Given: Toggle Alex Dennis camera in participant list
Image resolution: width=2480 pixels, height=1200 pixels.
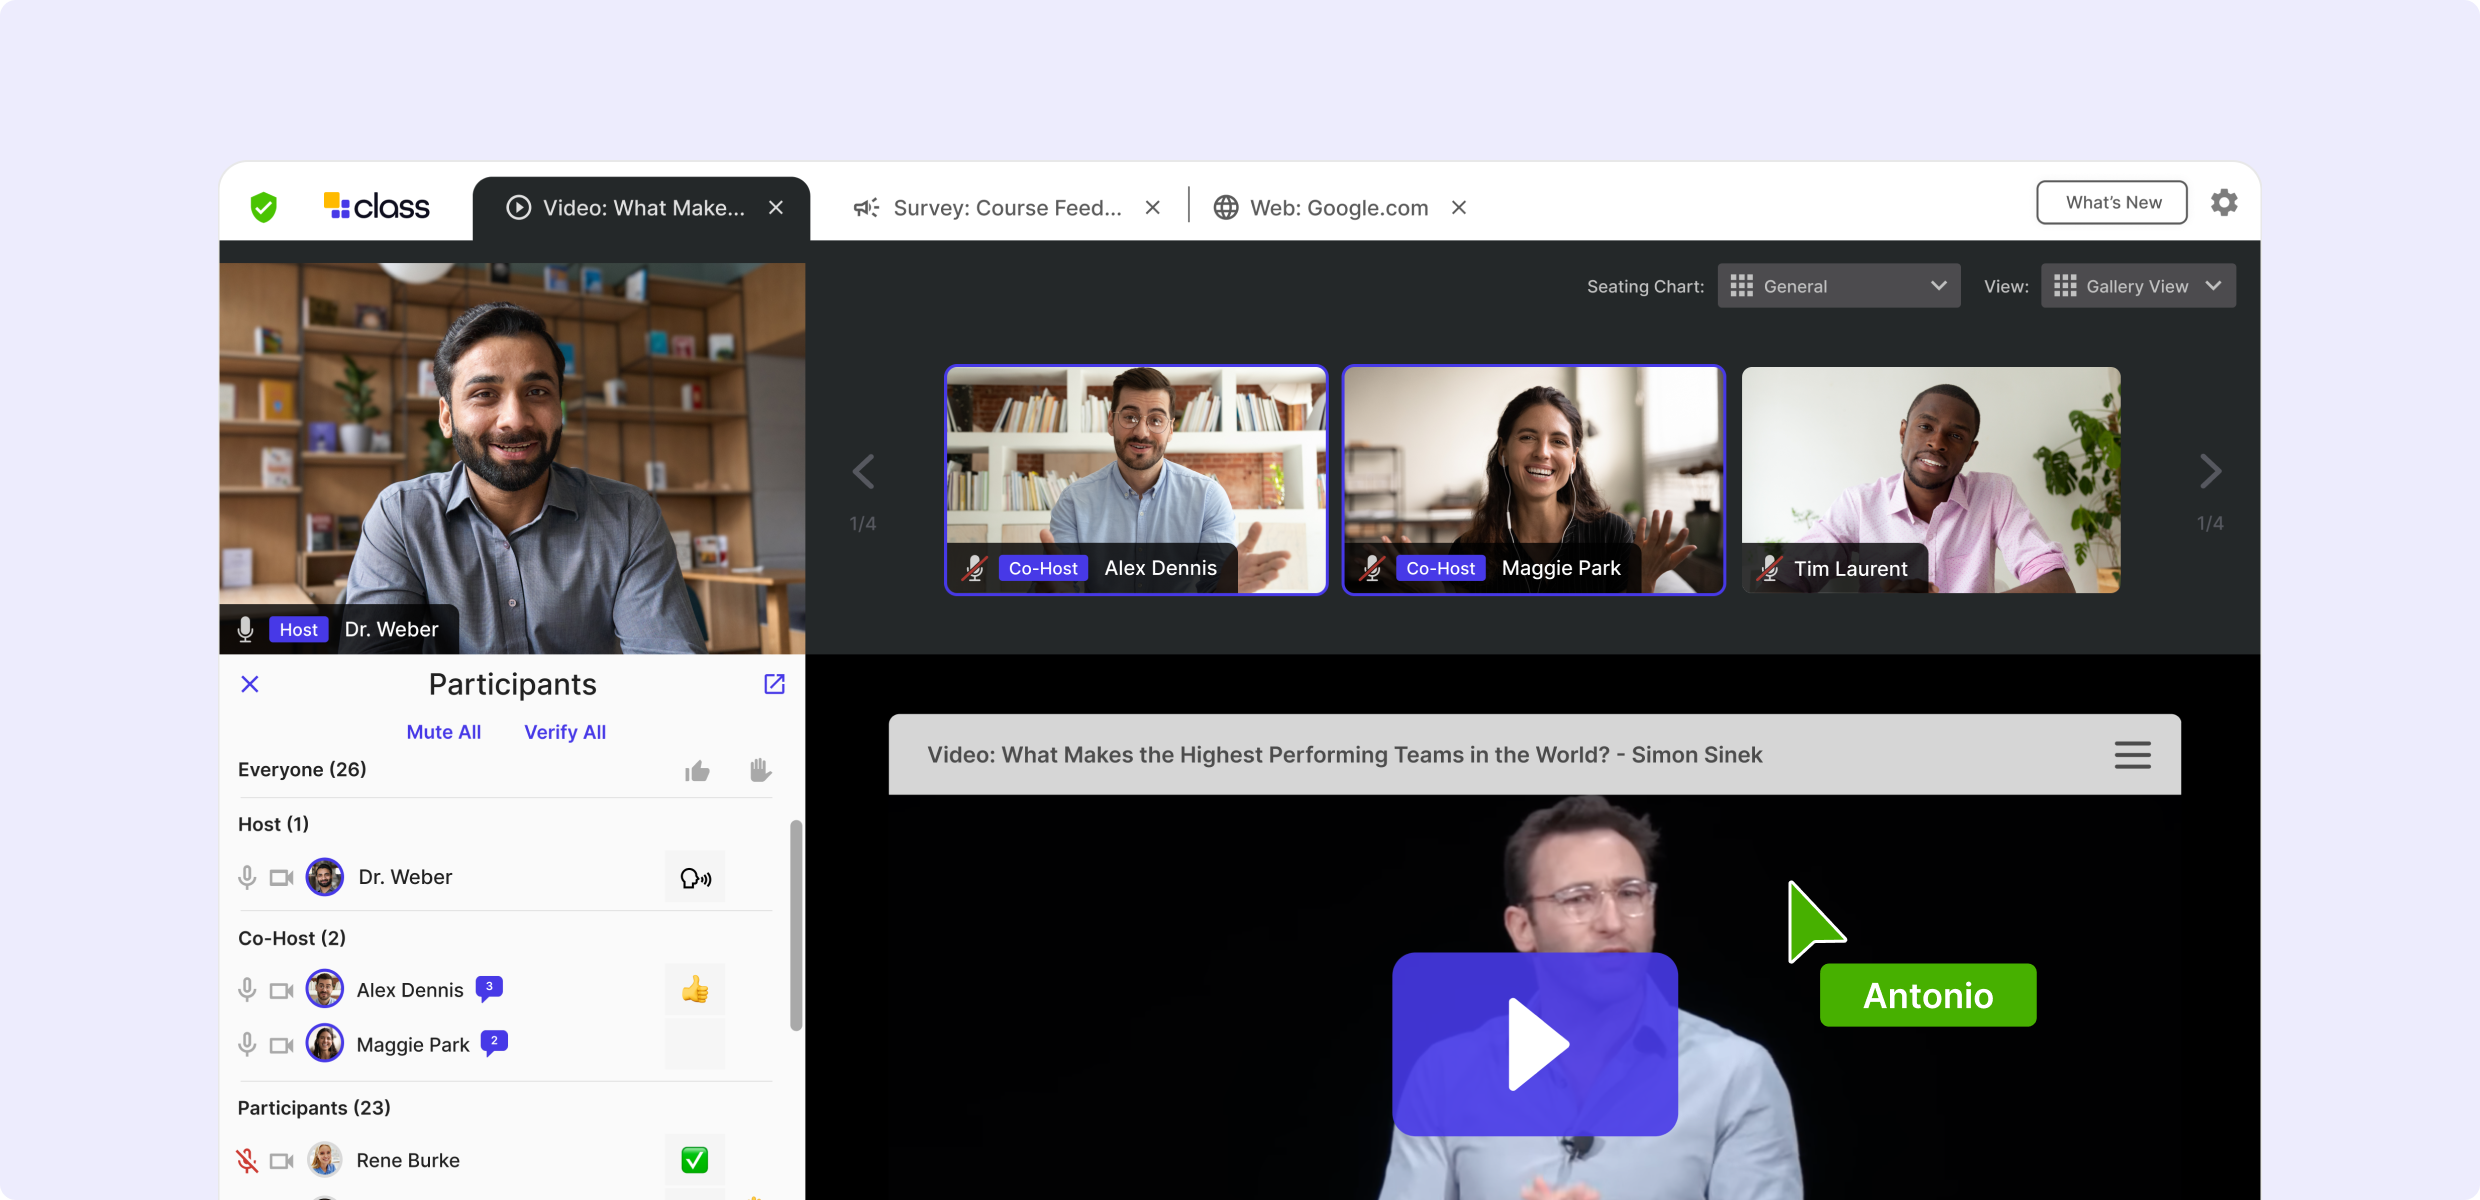Looking at the screenshot, I should click(282, 990).
